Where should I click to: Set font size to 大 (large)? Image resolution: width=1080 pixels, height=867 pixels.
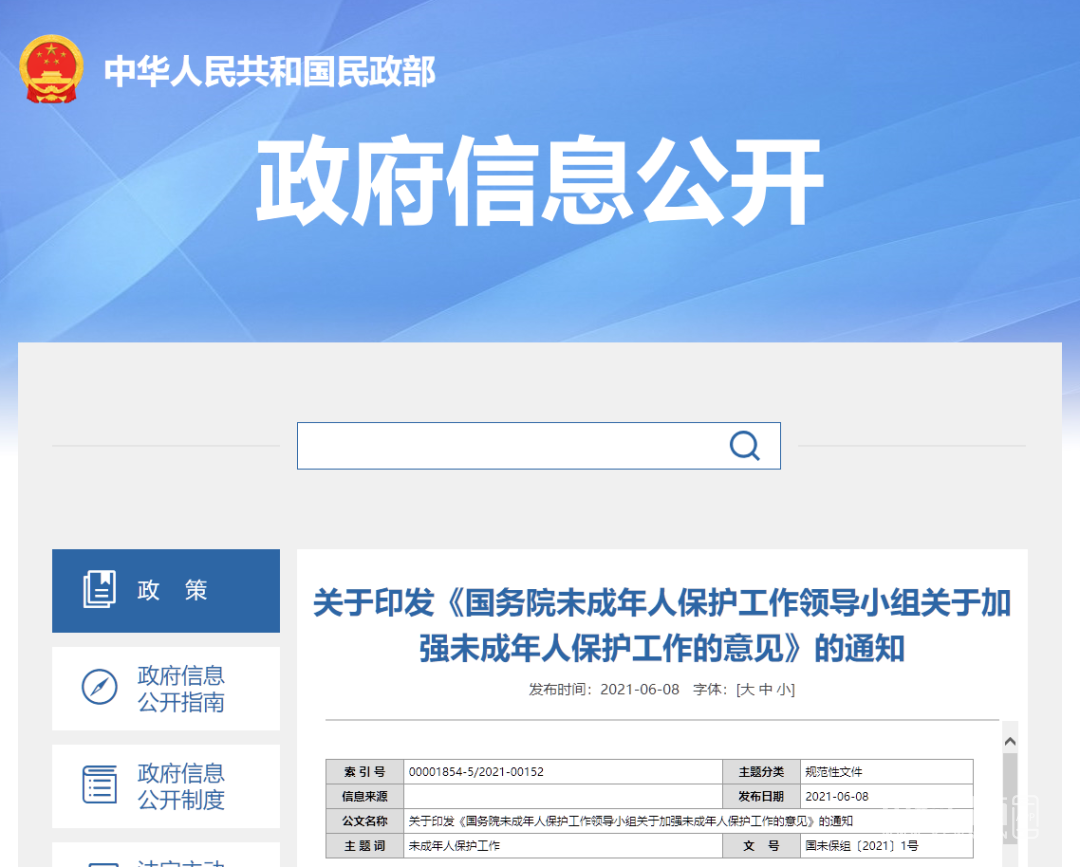point(745,690)
